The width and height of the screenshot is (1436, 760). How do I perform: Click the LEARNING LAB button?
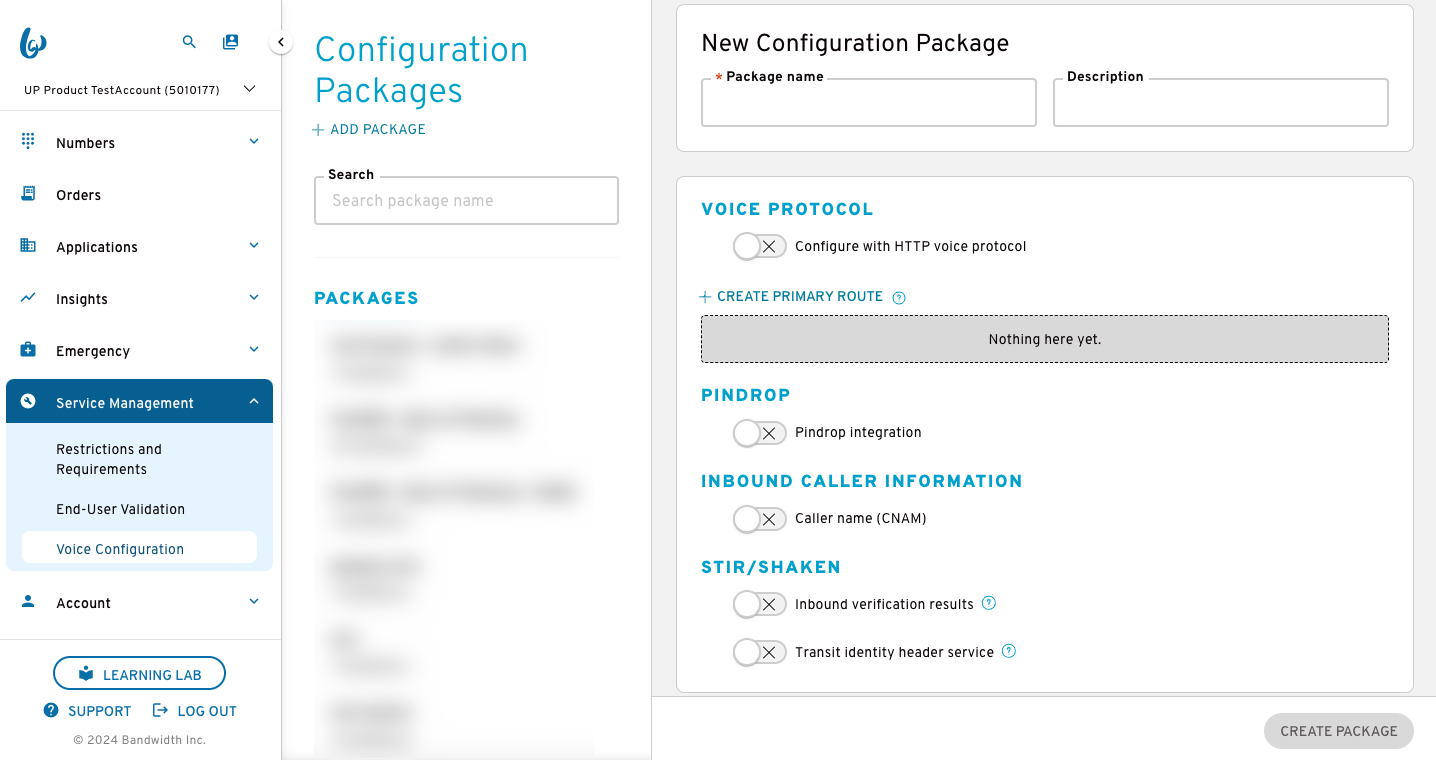coord(139,674)
